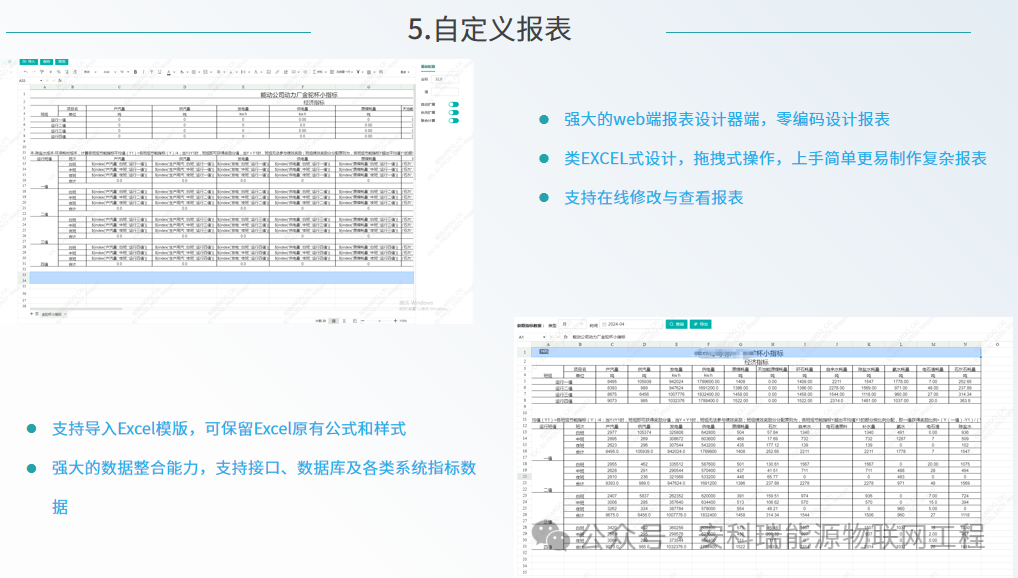Click the zoom in plus in designer status bar
This screenshot has height=578, width=1018.
pos(395,321)
